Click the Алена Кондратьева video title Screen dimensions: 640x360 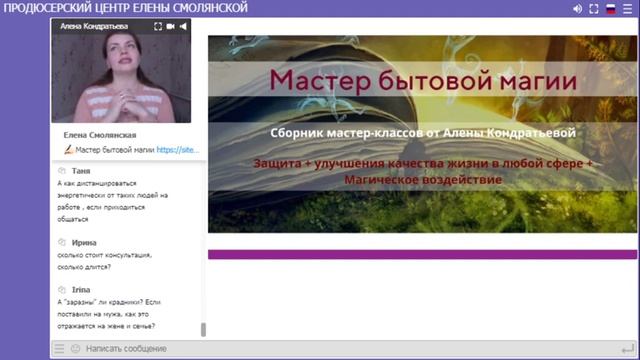coord(94,26)
